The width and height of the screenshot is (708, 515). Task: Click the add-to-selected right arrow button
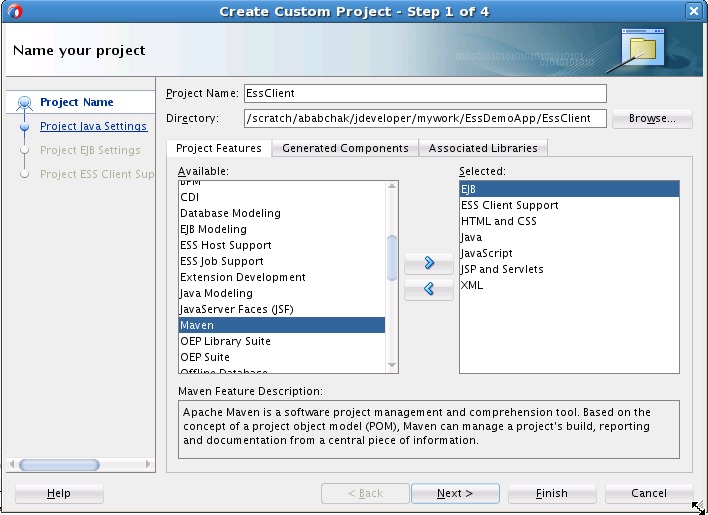coord(430,264)
